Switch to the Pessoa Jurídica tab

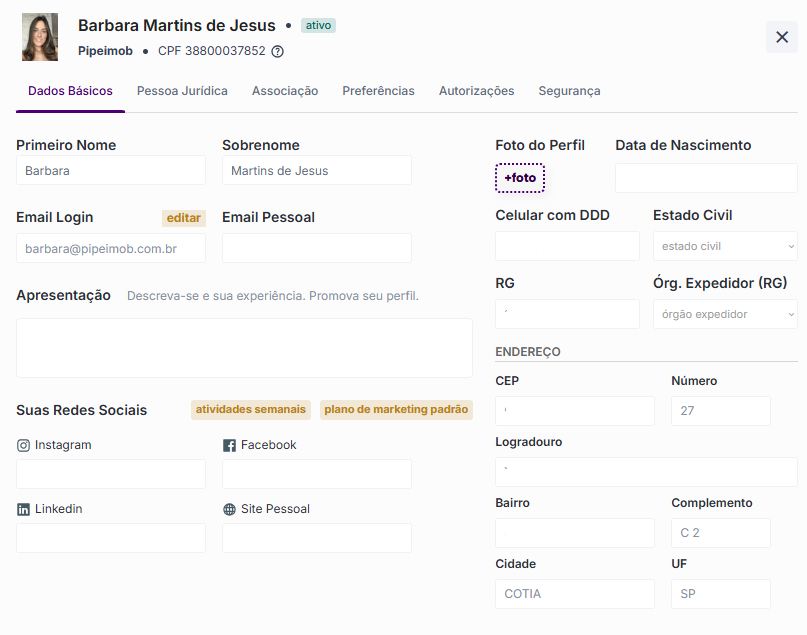[x=182, y=91]
